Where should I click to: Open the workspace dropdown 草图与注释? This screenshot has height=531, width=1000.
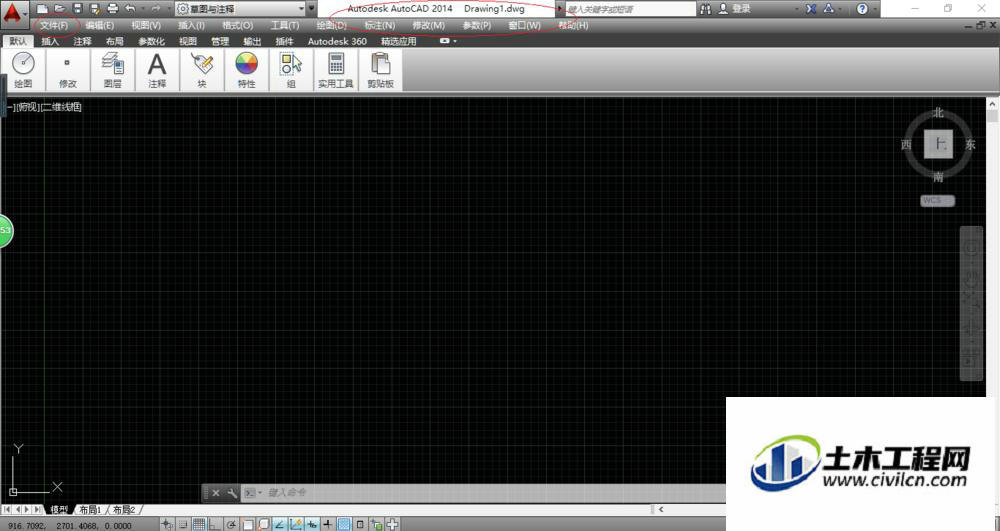[x=241, y=9]
